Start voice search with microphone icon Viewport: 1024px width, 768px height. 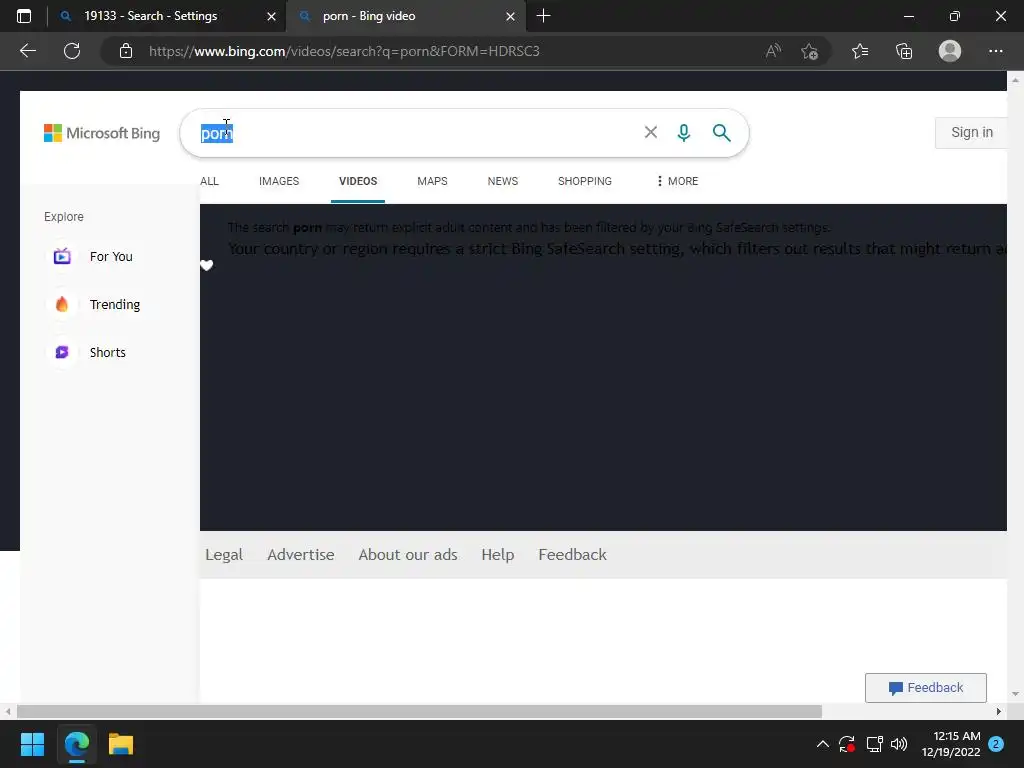684,133
